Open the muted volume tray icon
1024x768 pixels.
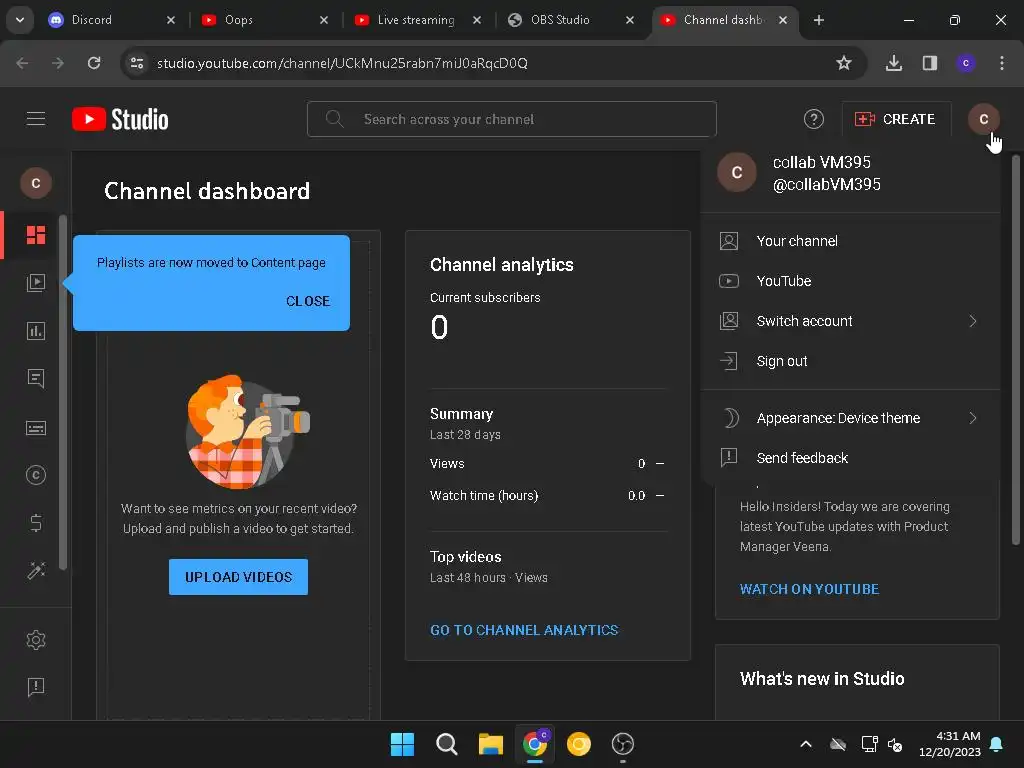point(895,744)
